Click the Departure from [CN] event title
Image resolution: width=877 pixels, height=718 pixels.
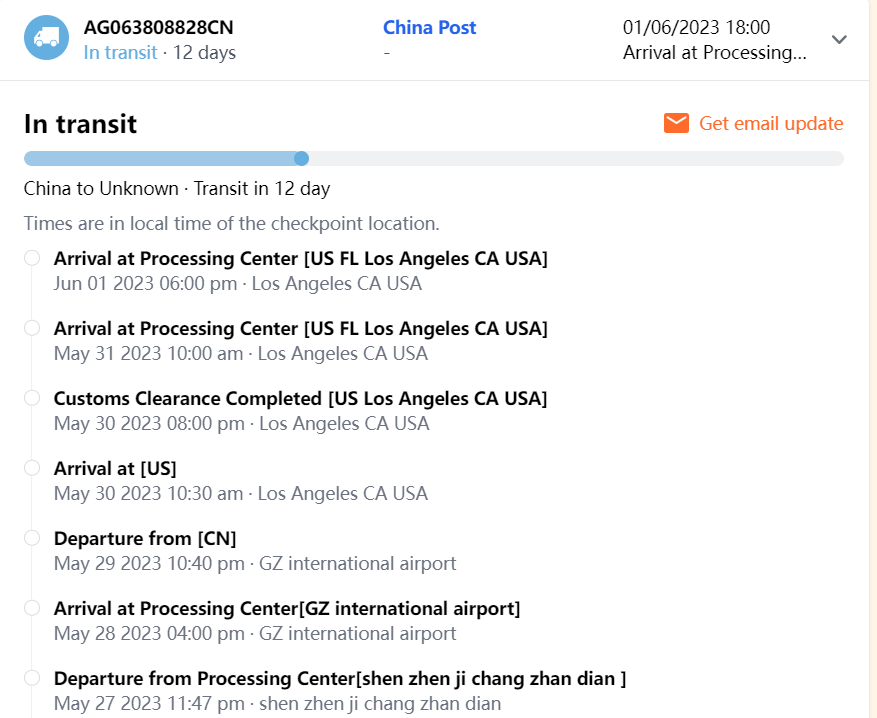145,539
